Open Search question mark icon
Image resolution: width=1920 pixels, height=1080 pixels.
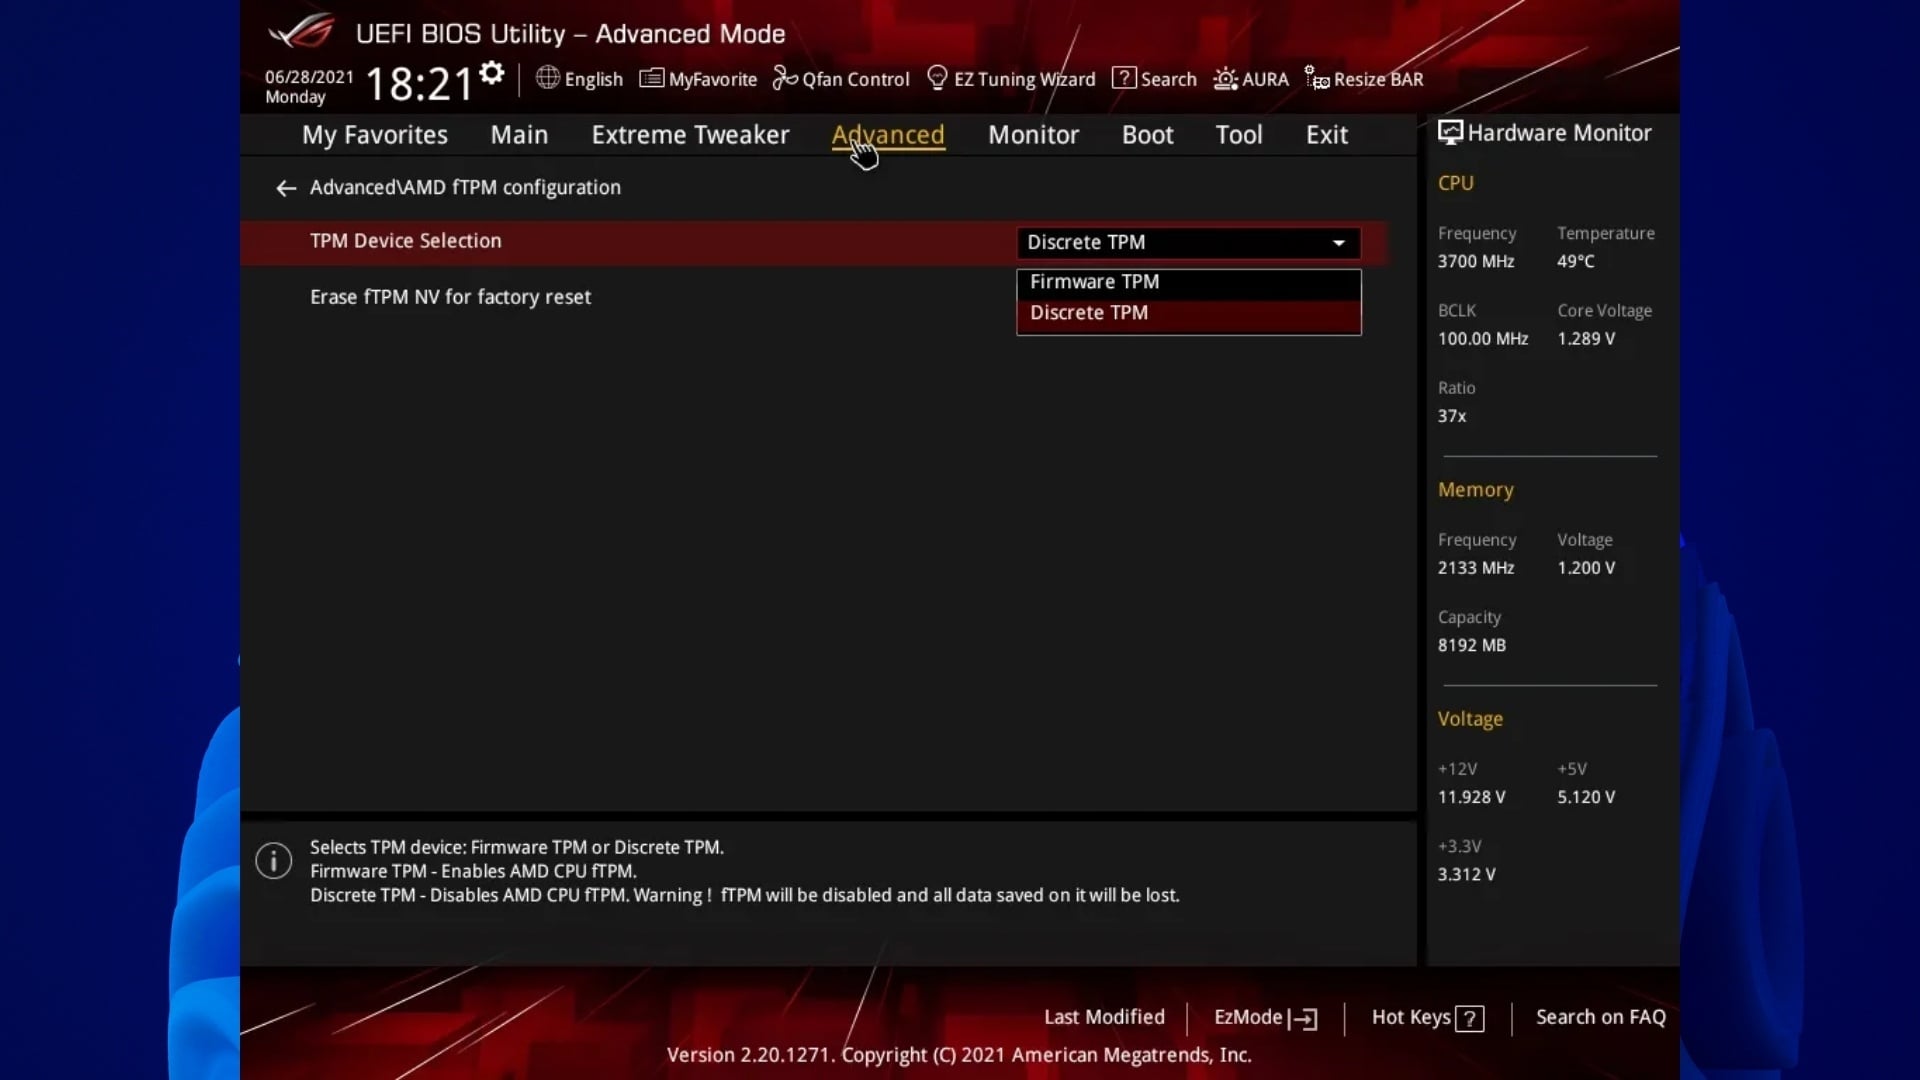tap(1123, 78)
